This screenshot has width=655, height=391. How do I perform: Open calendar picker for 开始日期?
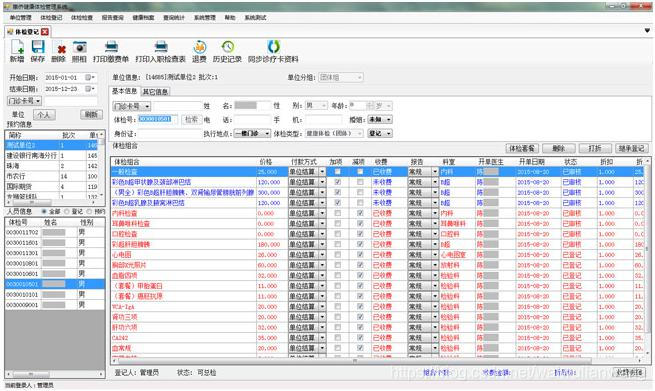(89, 78)
